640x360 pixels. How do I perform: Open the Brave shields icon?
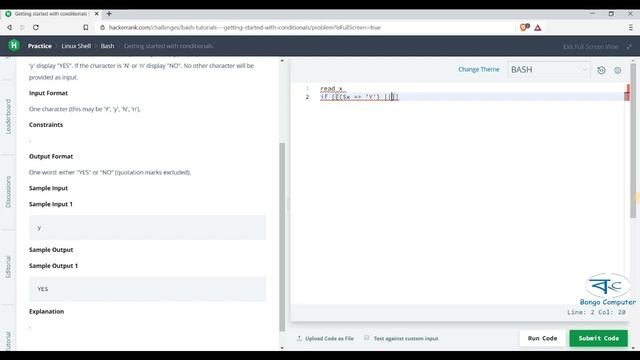point(524,27)
